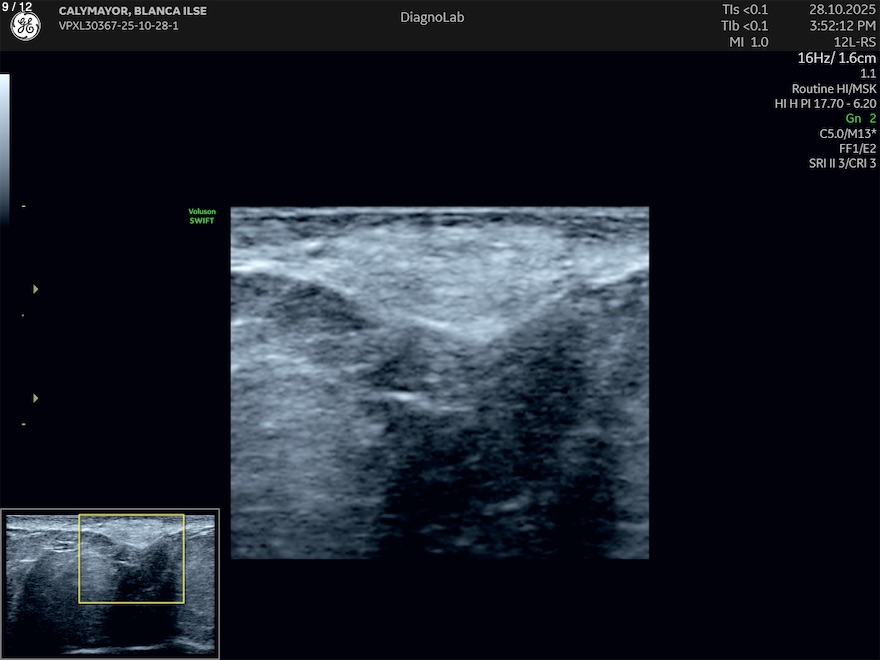The width and height of the screenshot is (880, 660).
Task: Click the 16Hz/ 1.6cm depth readout
Action: 836,58
